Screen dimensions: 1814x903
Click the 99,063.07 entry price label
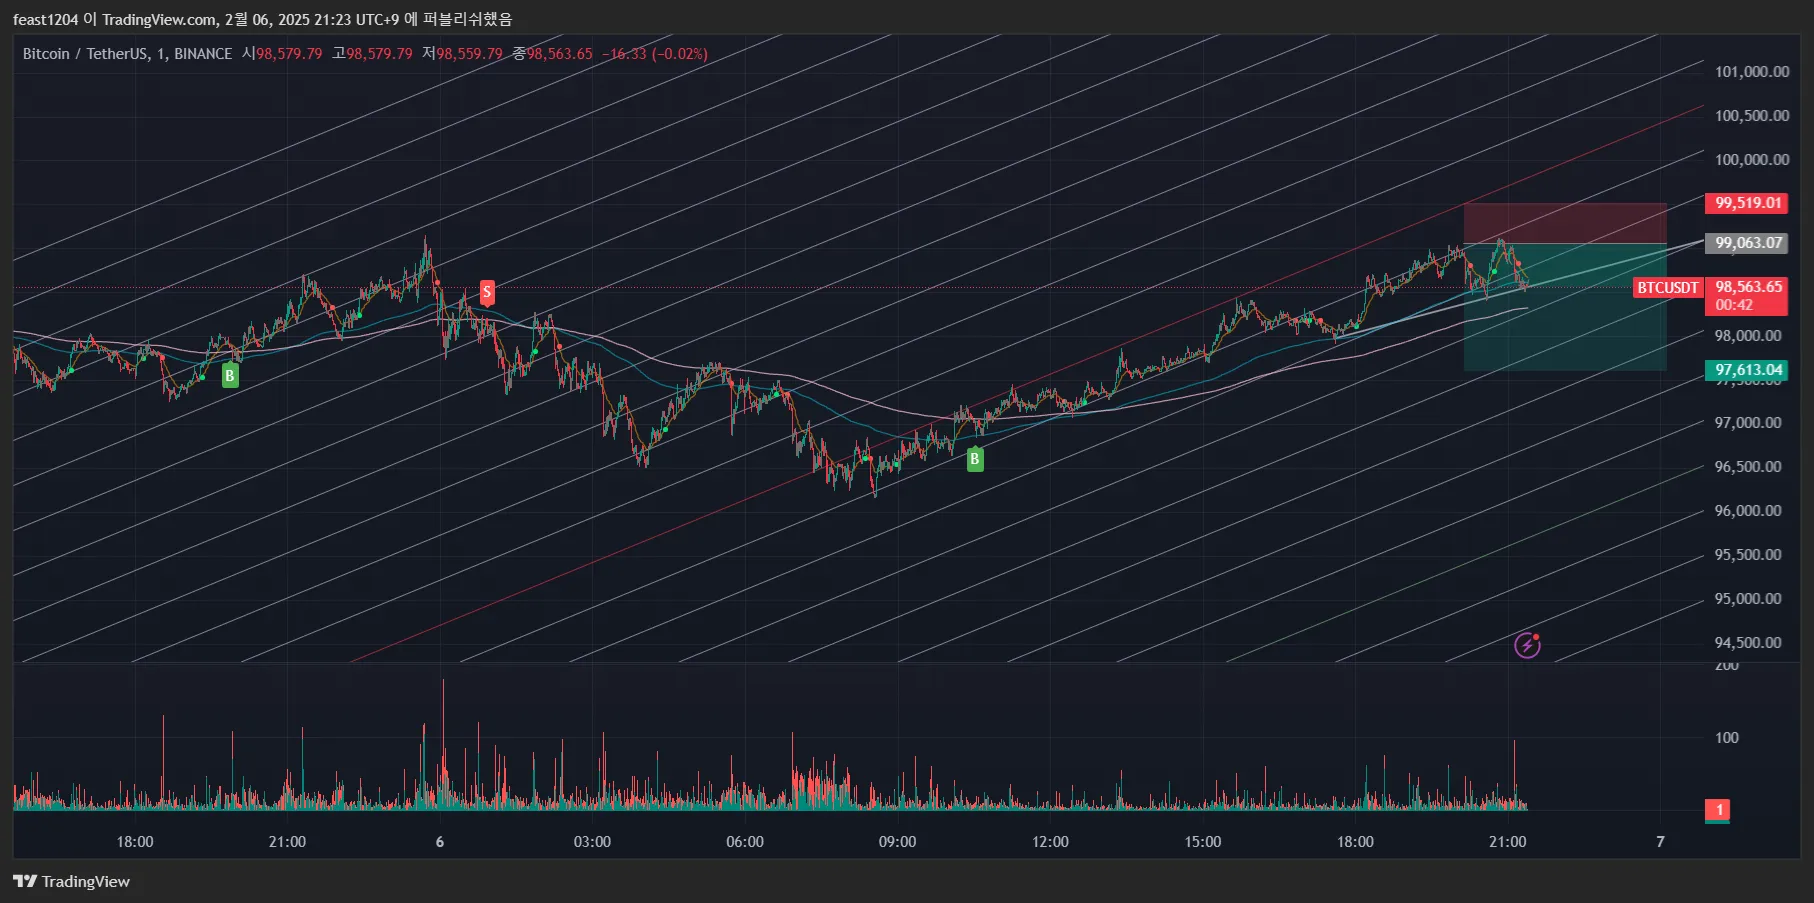pyautogui.click(x=1747, y=243)
